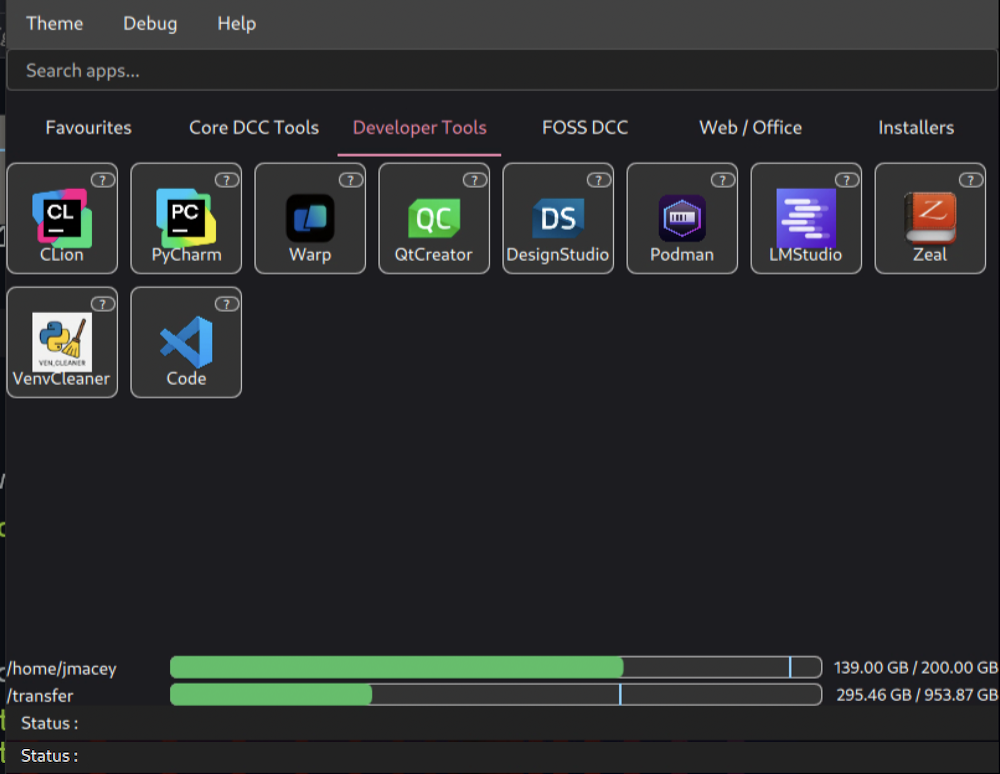Screen dimensions: 1000x774
Task: Open the Theme menu
Action: [55, 24]
